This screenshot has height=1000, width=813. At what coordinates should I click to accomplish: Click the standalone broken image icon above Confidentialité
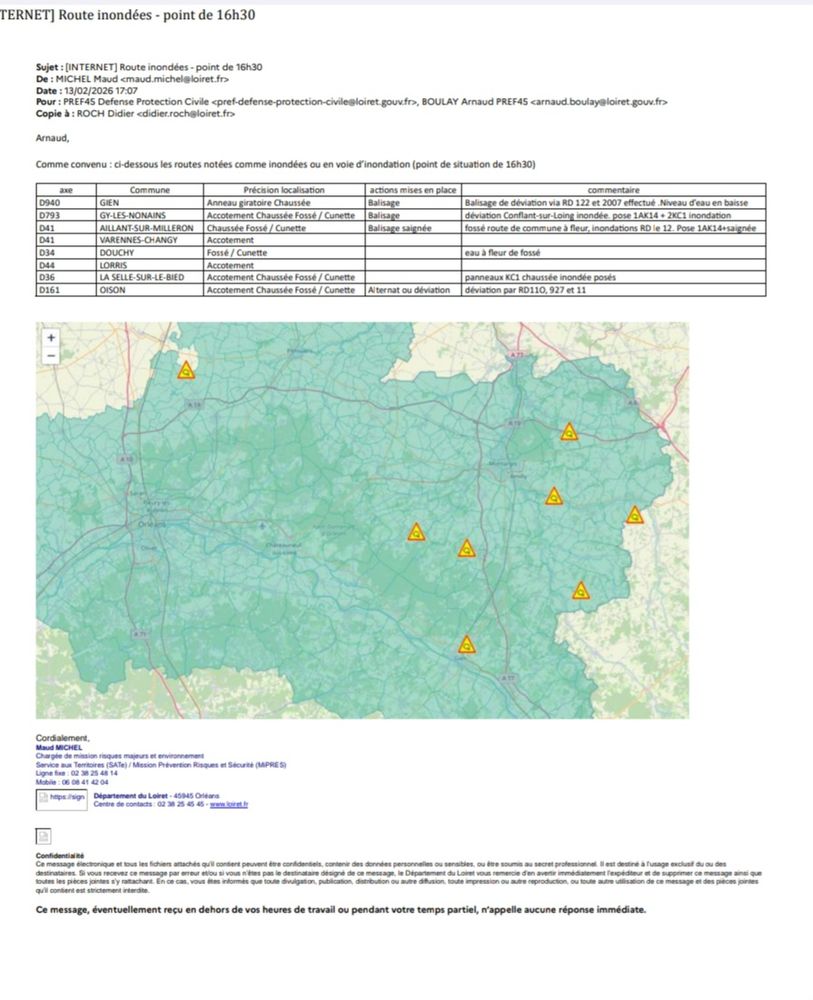click(x=44, y=836)
